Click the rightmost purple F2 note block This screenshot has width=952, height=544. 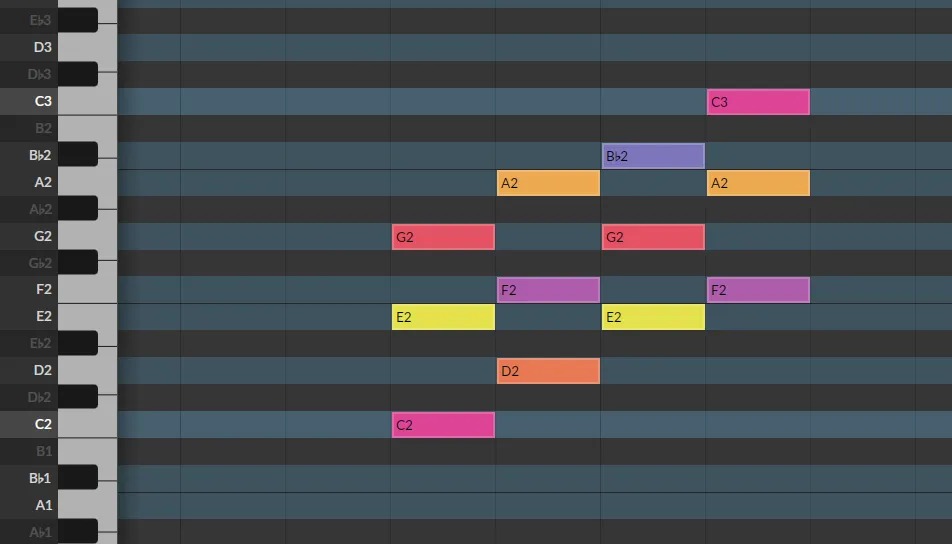pos(758,290)
